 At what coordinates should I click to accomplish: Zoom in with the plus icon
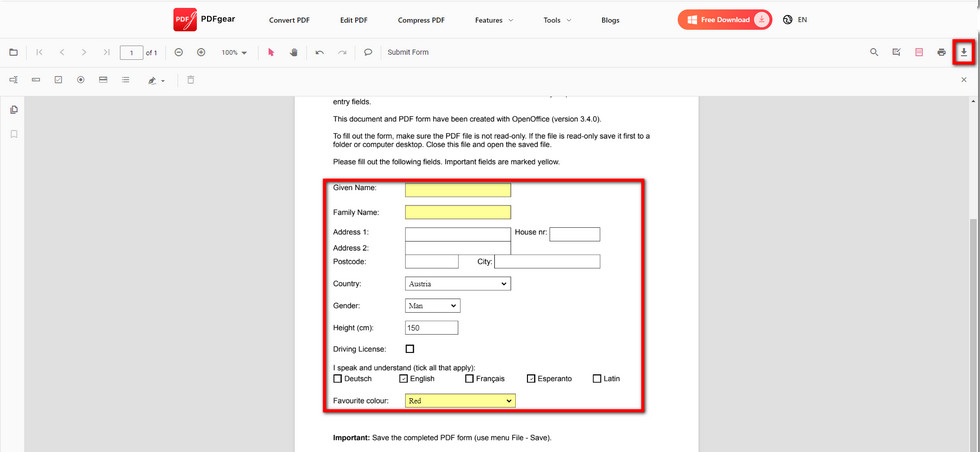click(x=201, y=53)
